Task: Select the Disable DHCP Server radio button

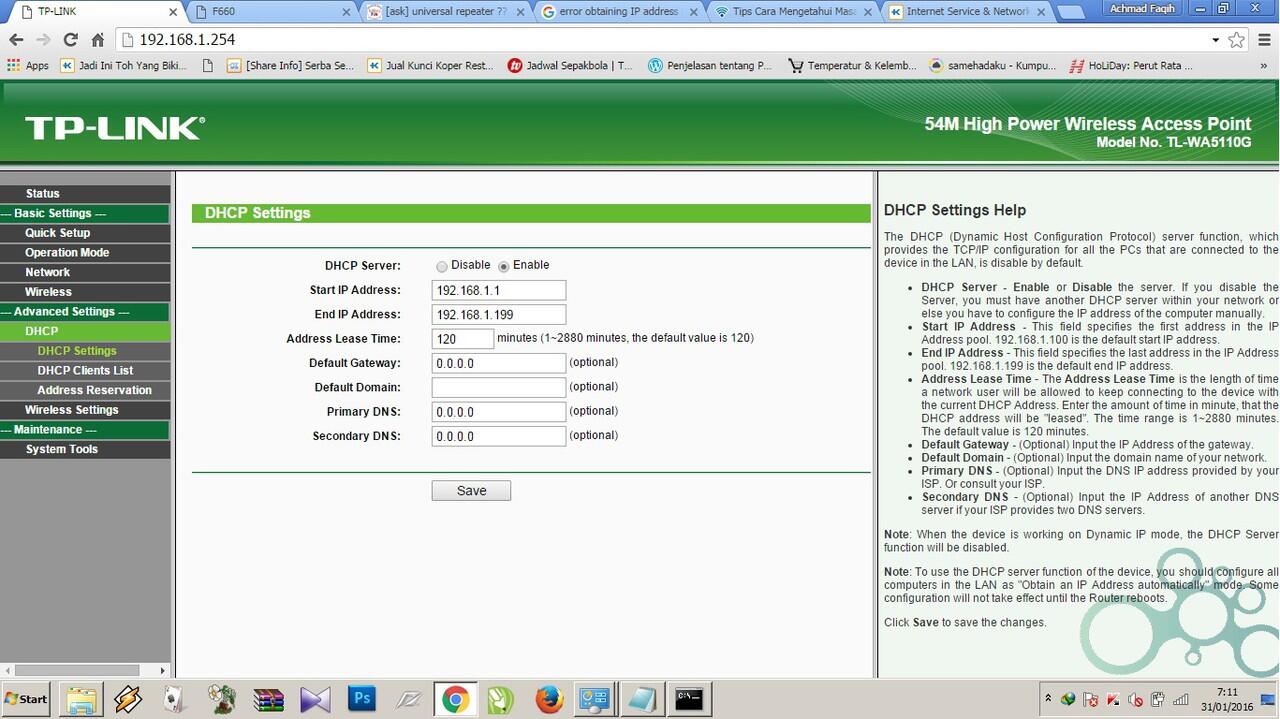Action: pos(442,266)
